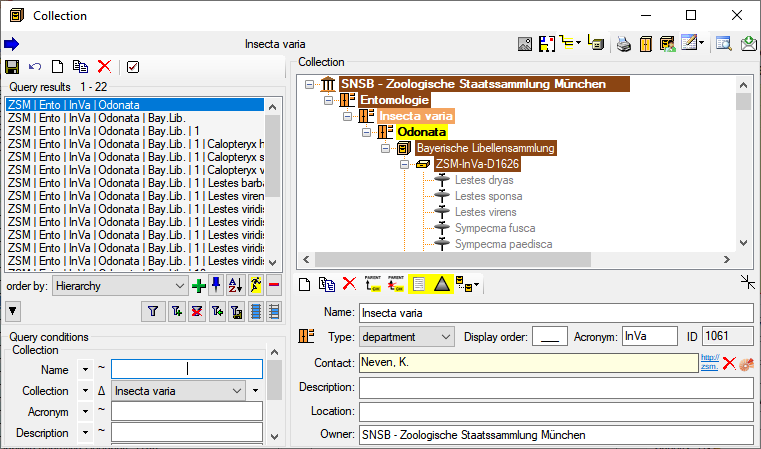
Task: Click into the Name query condition field
Action: [187, 369]
